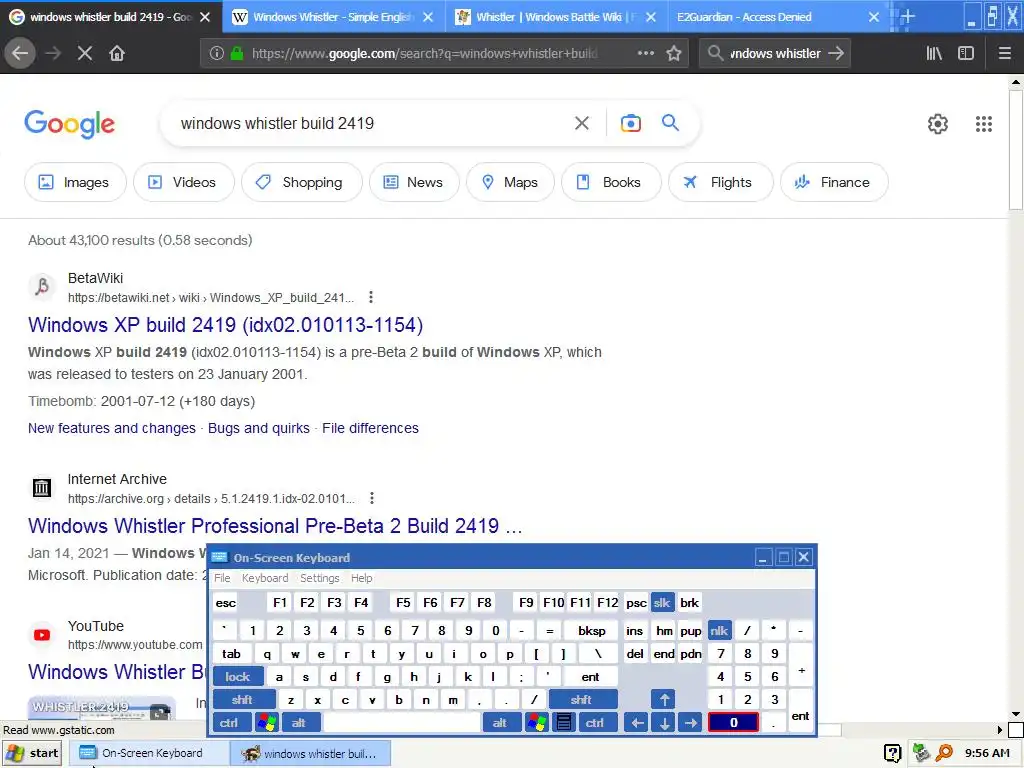Filter results by Videos
Screen dimensions: 1024x768
point(183,182)
